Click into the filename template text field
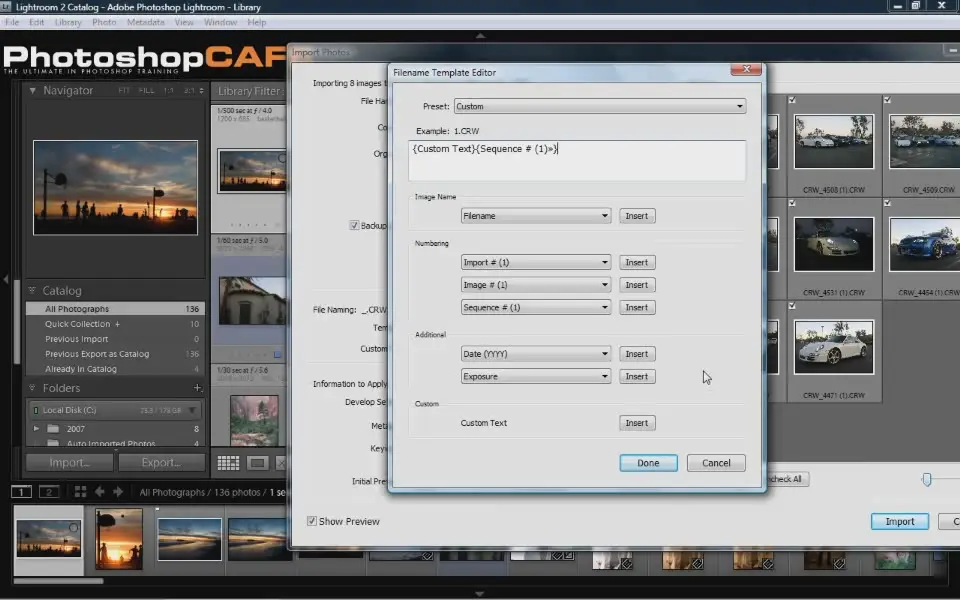Image resolution: width=960 pixels, height=600 pixels. [x=577, y=160]
